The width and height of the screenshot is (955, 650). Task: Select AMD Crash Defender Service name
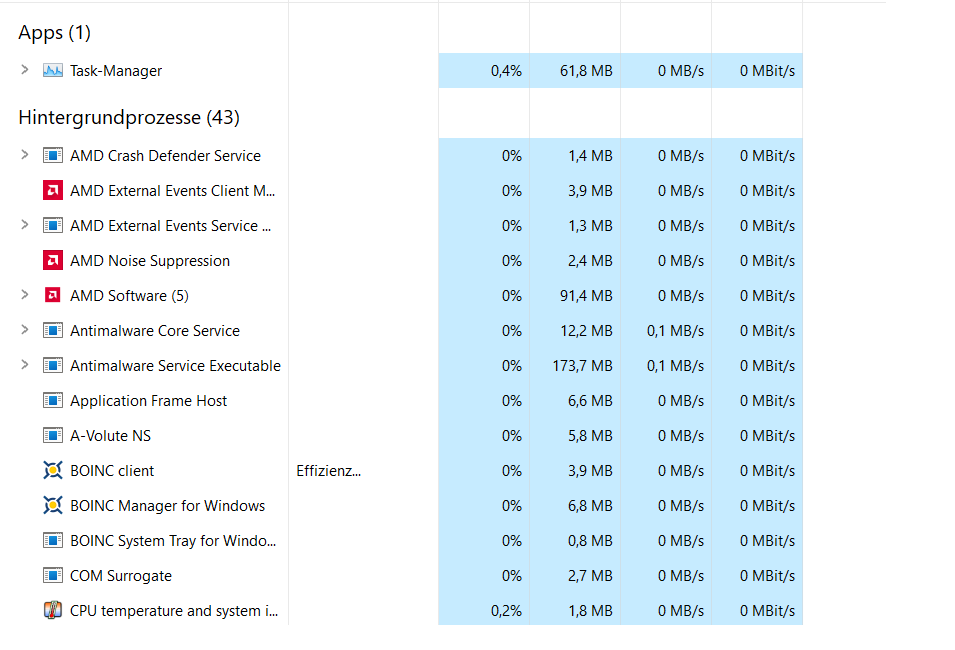165,156
